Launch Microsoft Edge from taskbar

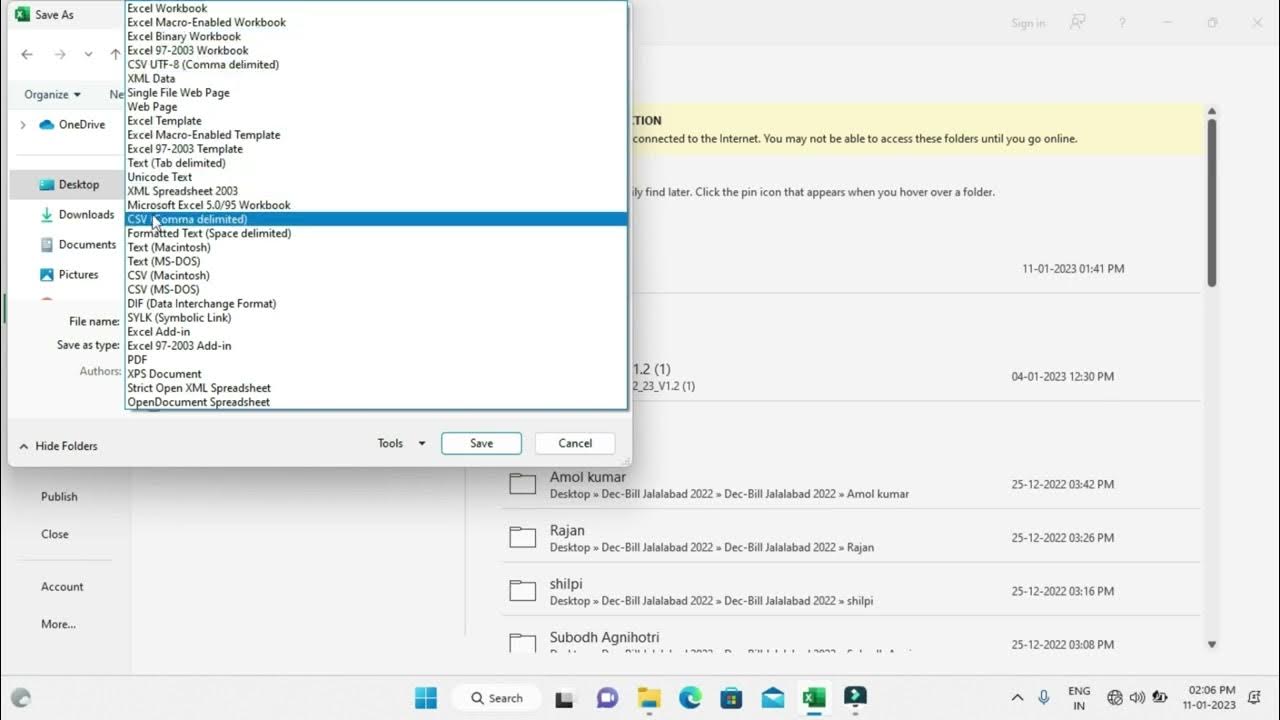point(690,697)
